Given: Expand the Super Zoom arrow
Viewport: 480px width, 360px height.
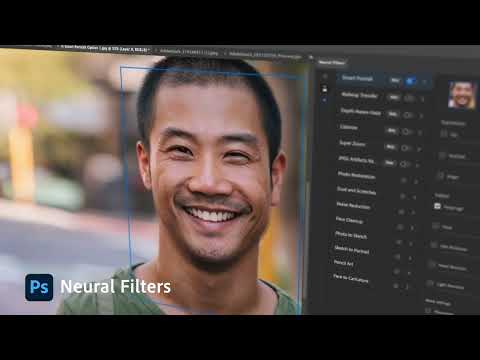Looking at the screenshot, I should [419, 149].
